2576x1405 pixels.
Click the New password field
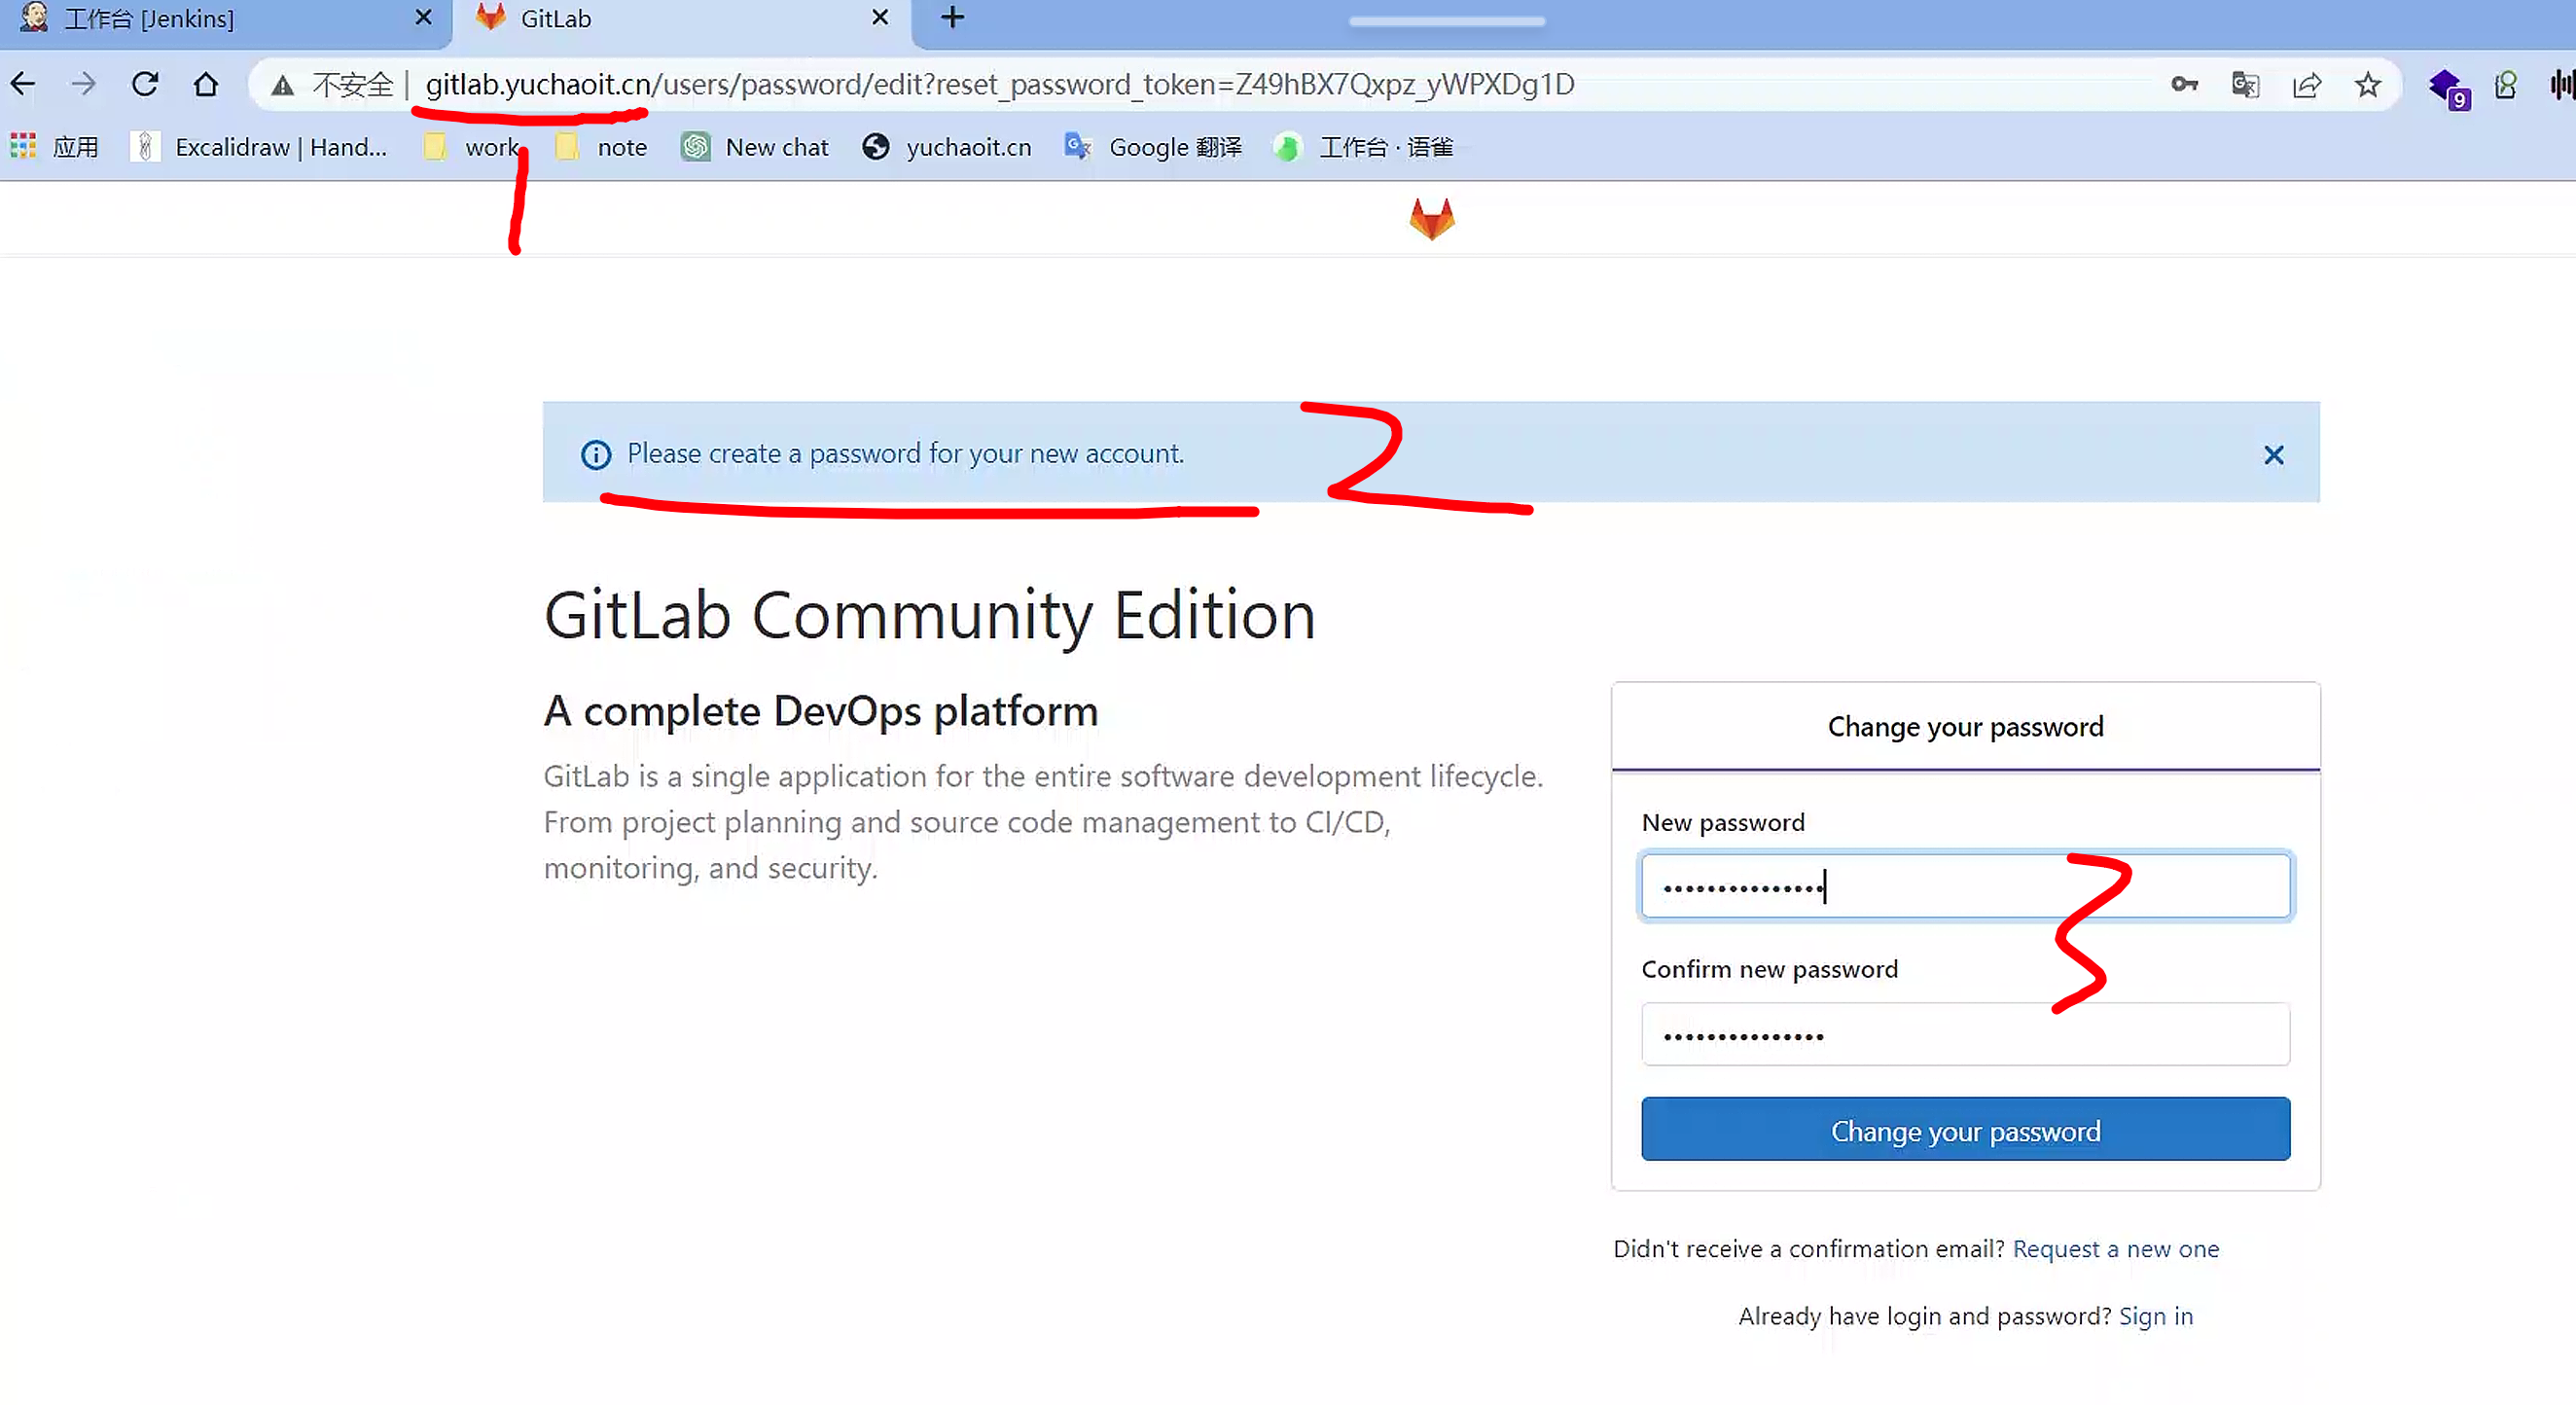tap(1964, 886)
